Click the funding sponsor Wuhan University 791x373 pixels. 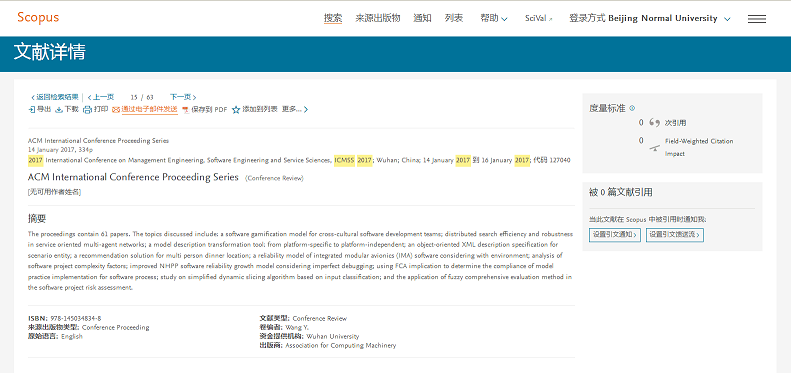click(332, 337)
